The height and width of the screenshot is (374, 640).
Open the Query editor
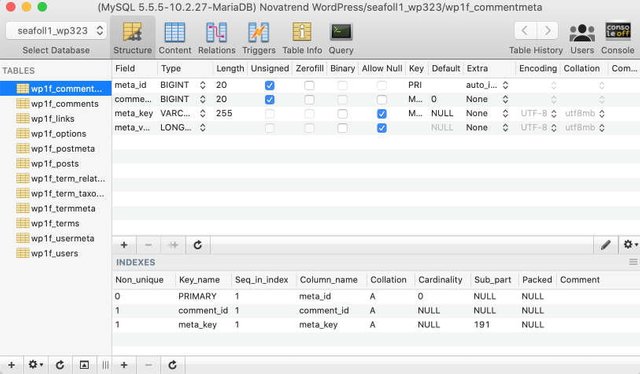point(341,38)
